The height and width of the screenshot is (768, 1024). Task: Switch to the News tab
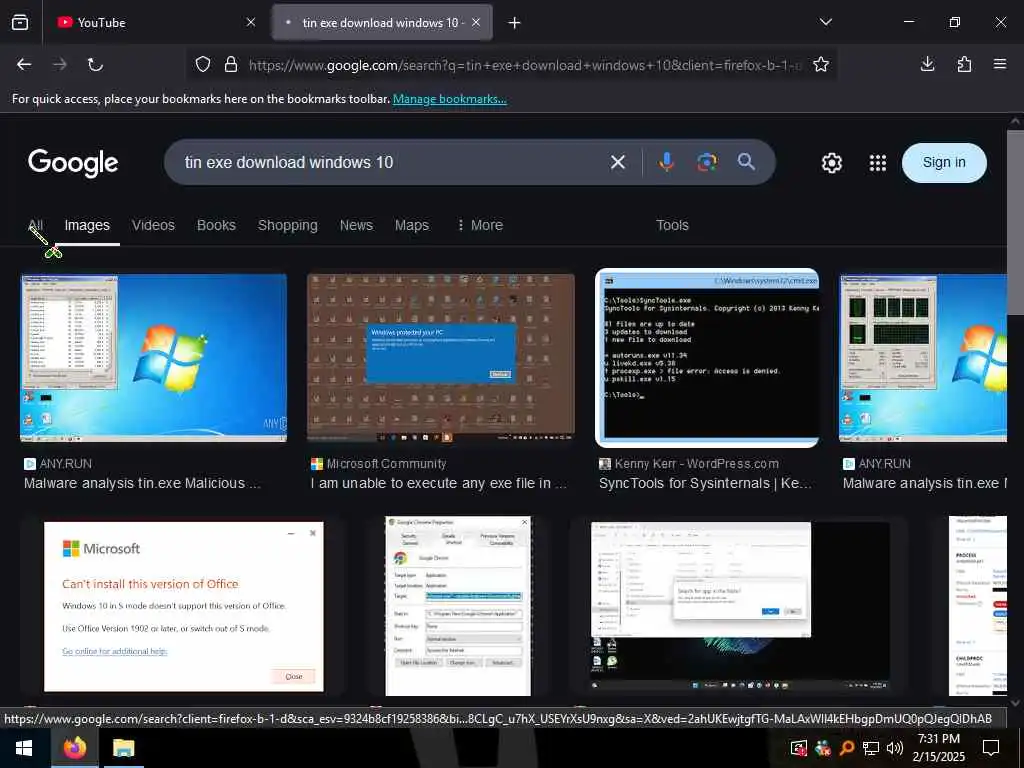pos(356,225)
